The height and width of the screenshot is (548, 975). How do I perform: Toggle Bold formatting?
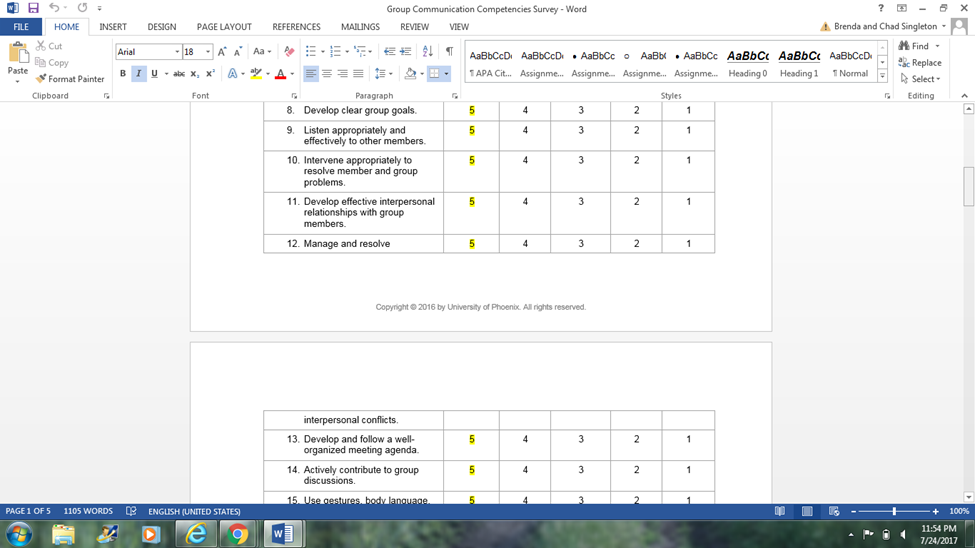(123, 74)
